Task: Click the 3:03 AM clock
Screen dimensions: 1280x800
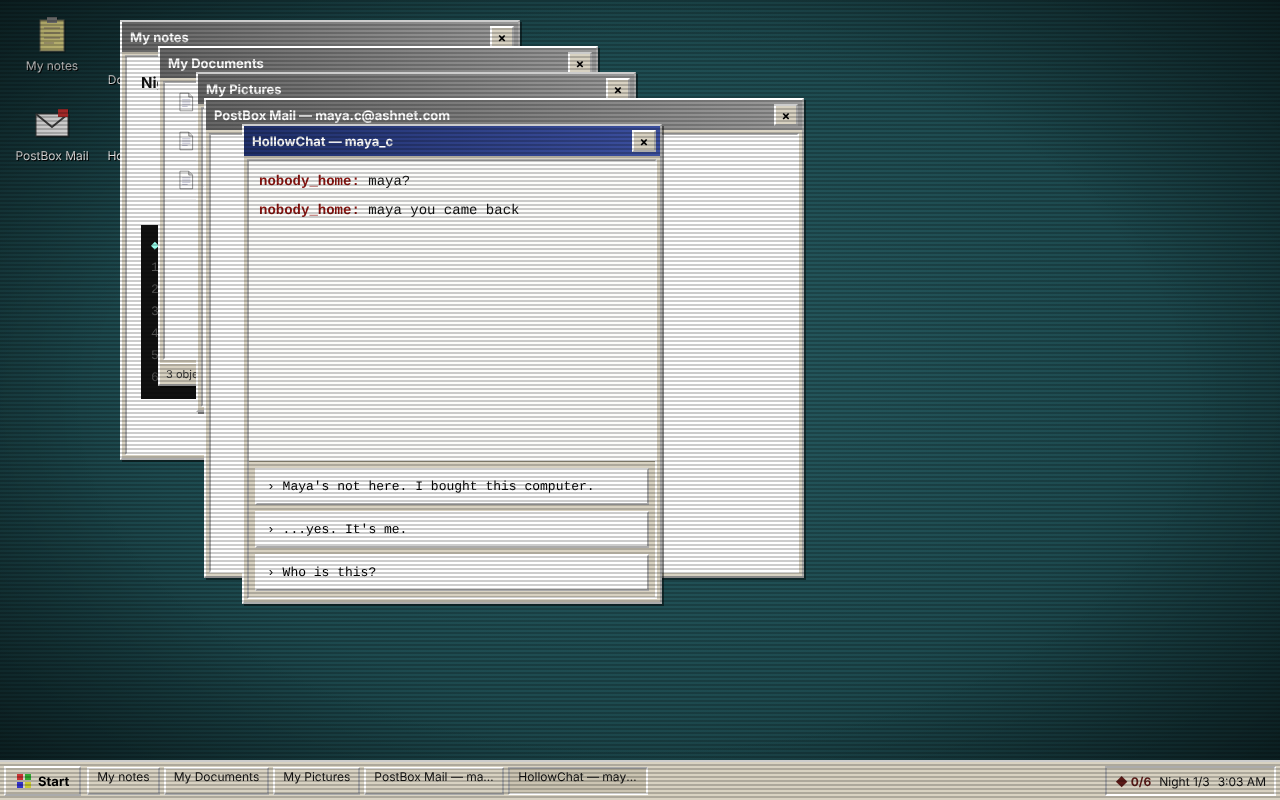Action: click(x=1242, y=782)
